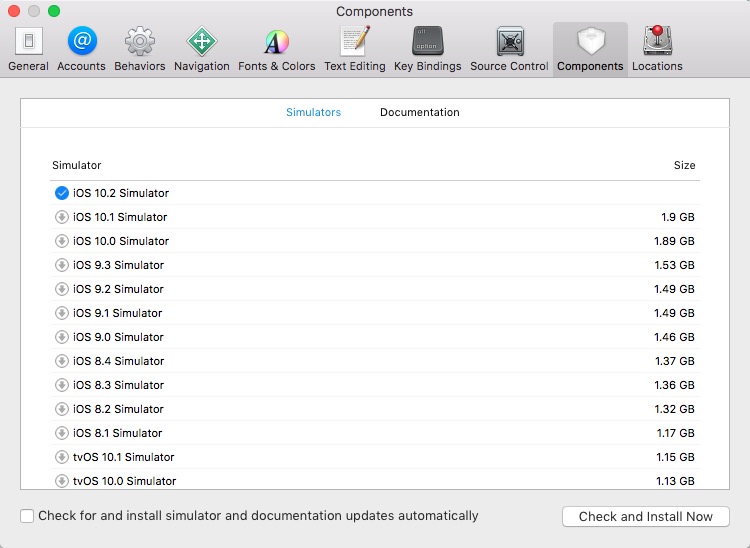Screen dimensions: 750x548
Task: Select the Components toolbar icon
Action: click(590, 49)
